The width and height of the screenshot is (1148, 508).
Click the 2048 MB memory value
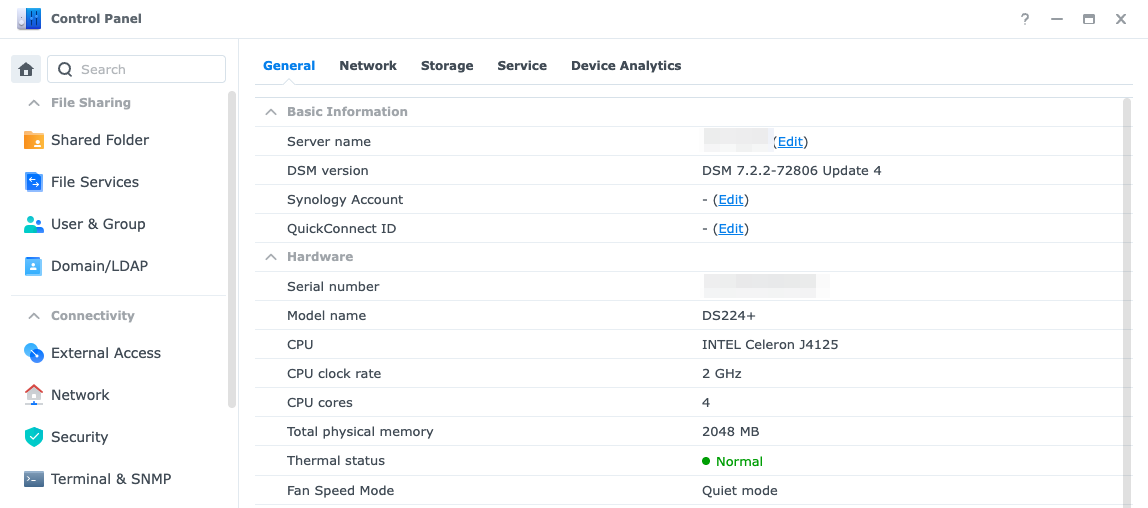[x=730, y=432]
